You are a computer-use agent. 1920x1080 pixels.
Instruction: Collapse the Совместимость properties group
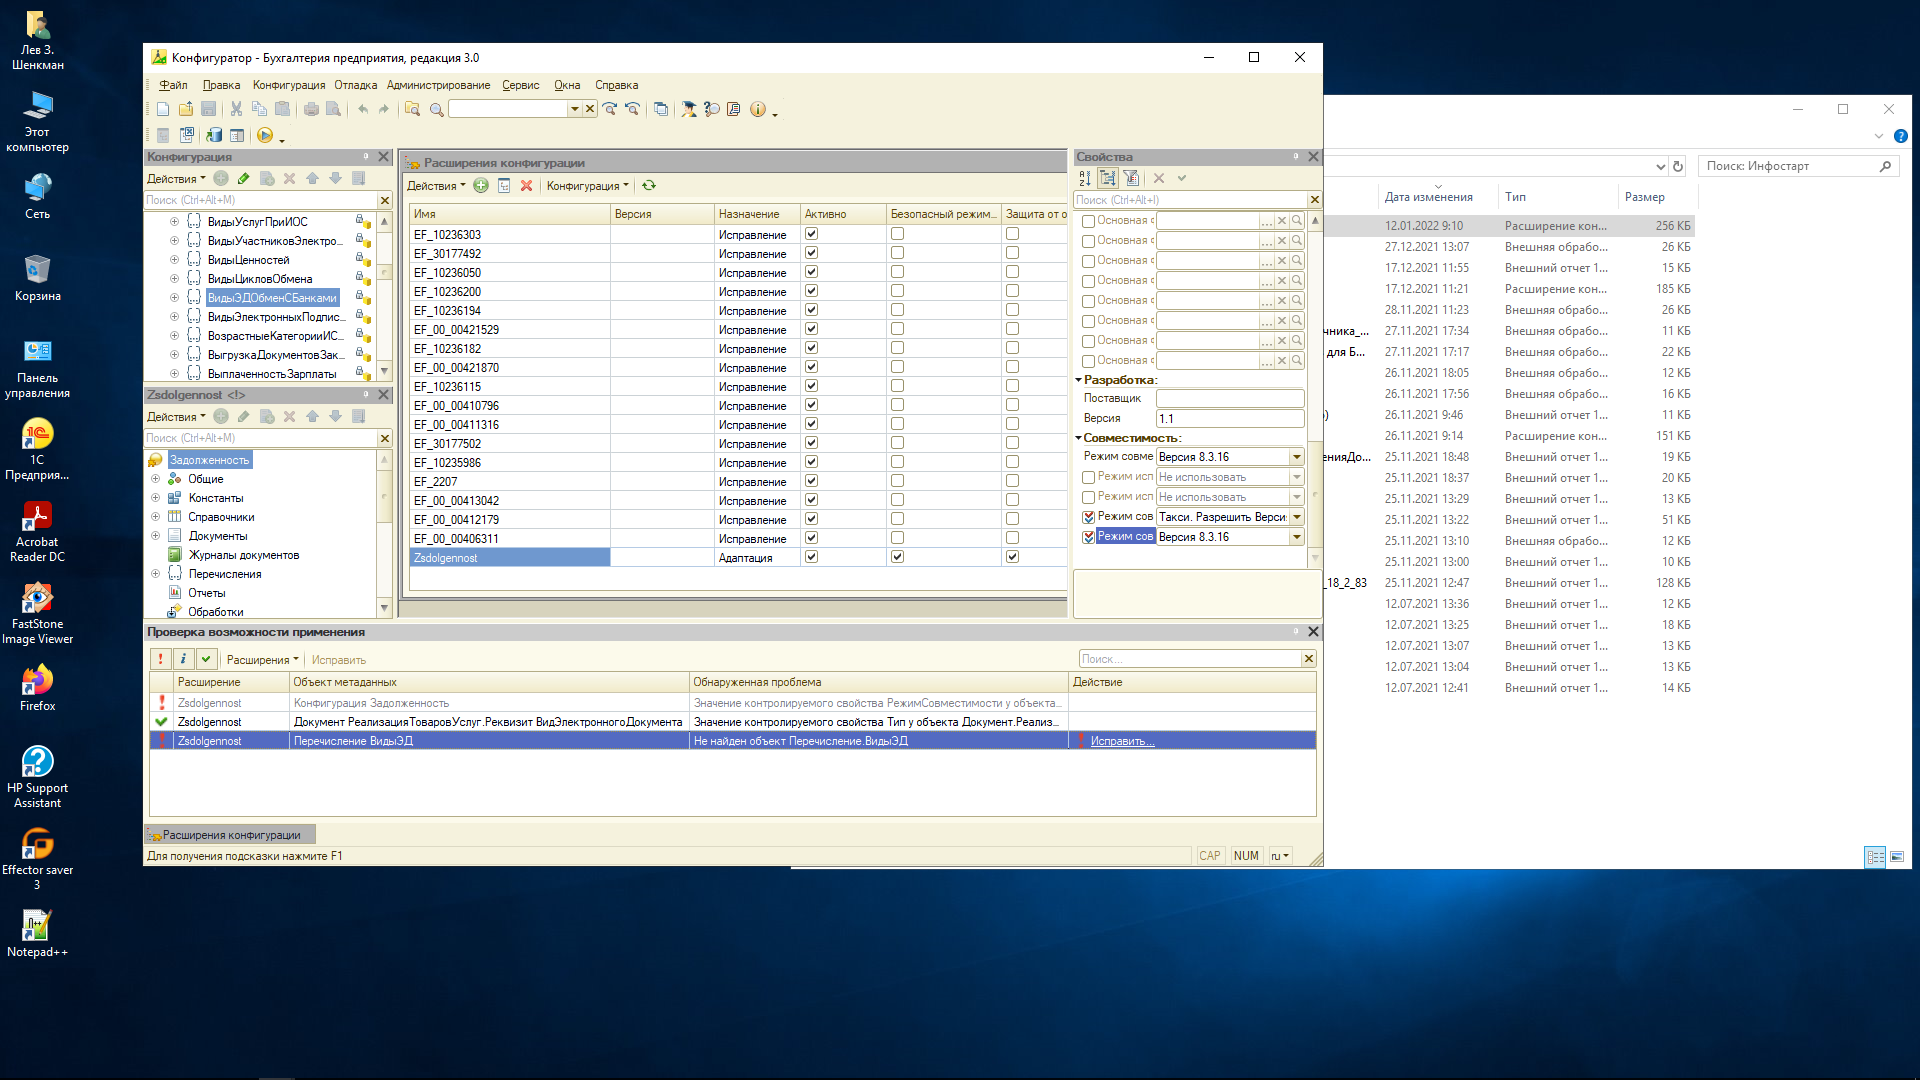coord(1079,438)
